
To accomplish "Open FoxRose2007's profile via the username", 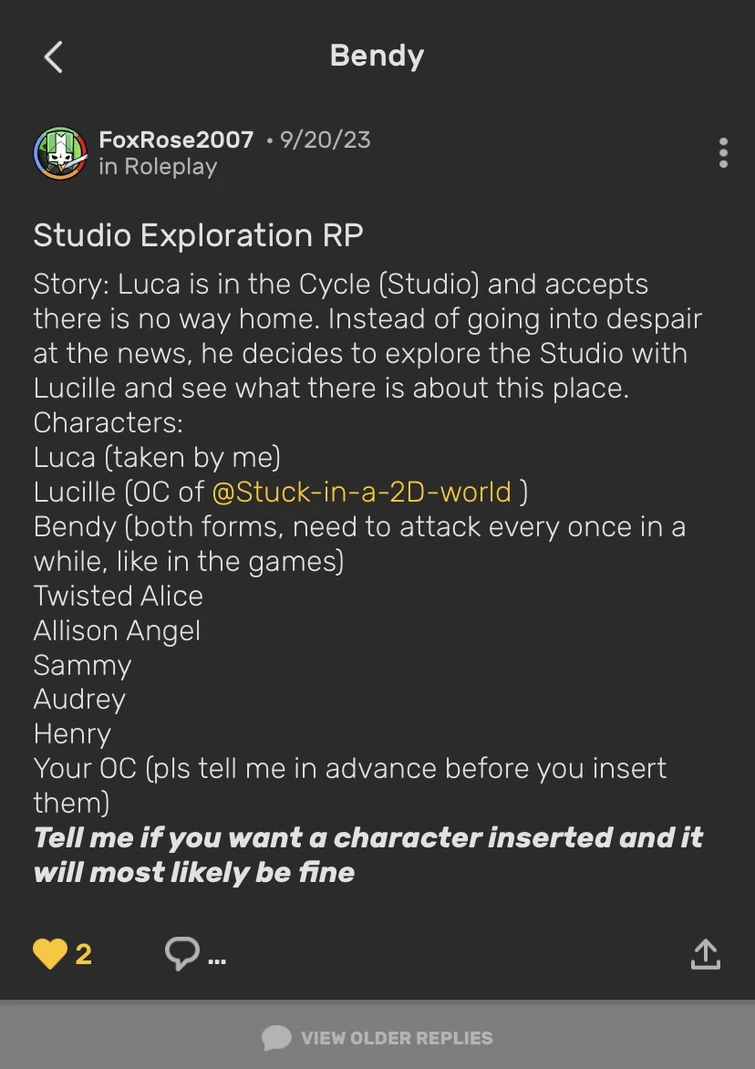I will (176, 139).
